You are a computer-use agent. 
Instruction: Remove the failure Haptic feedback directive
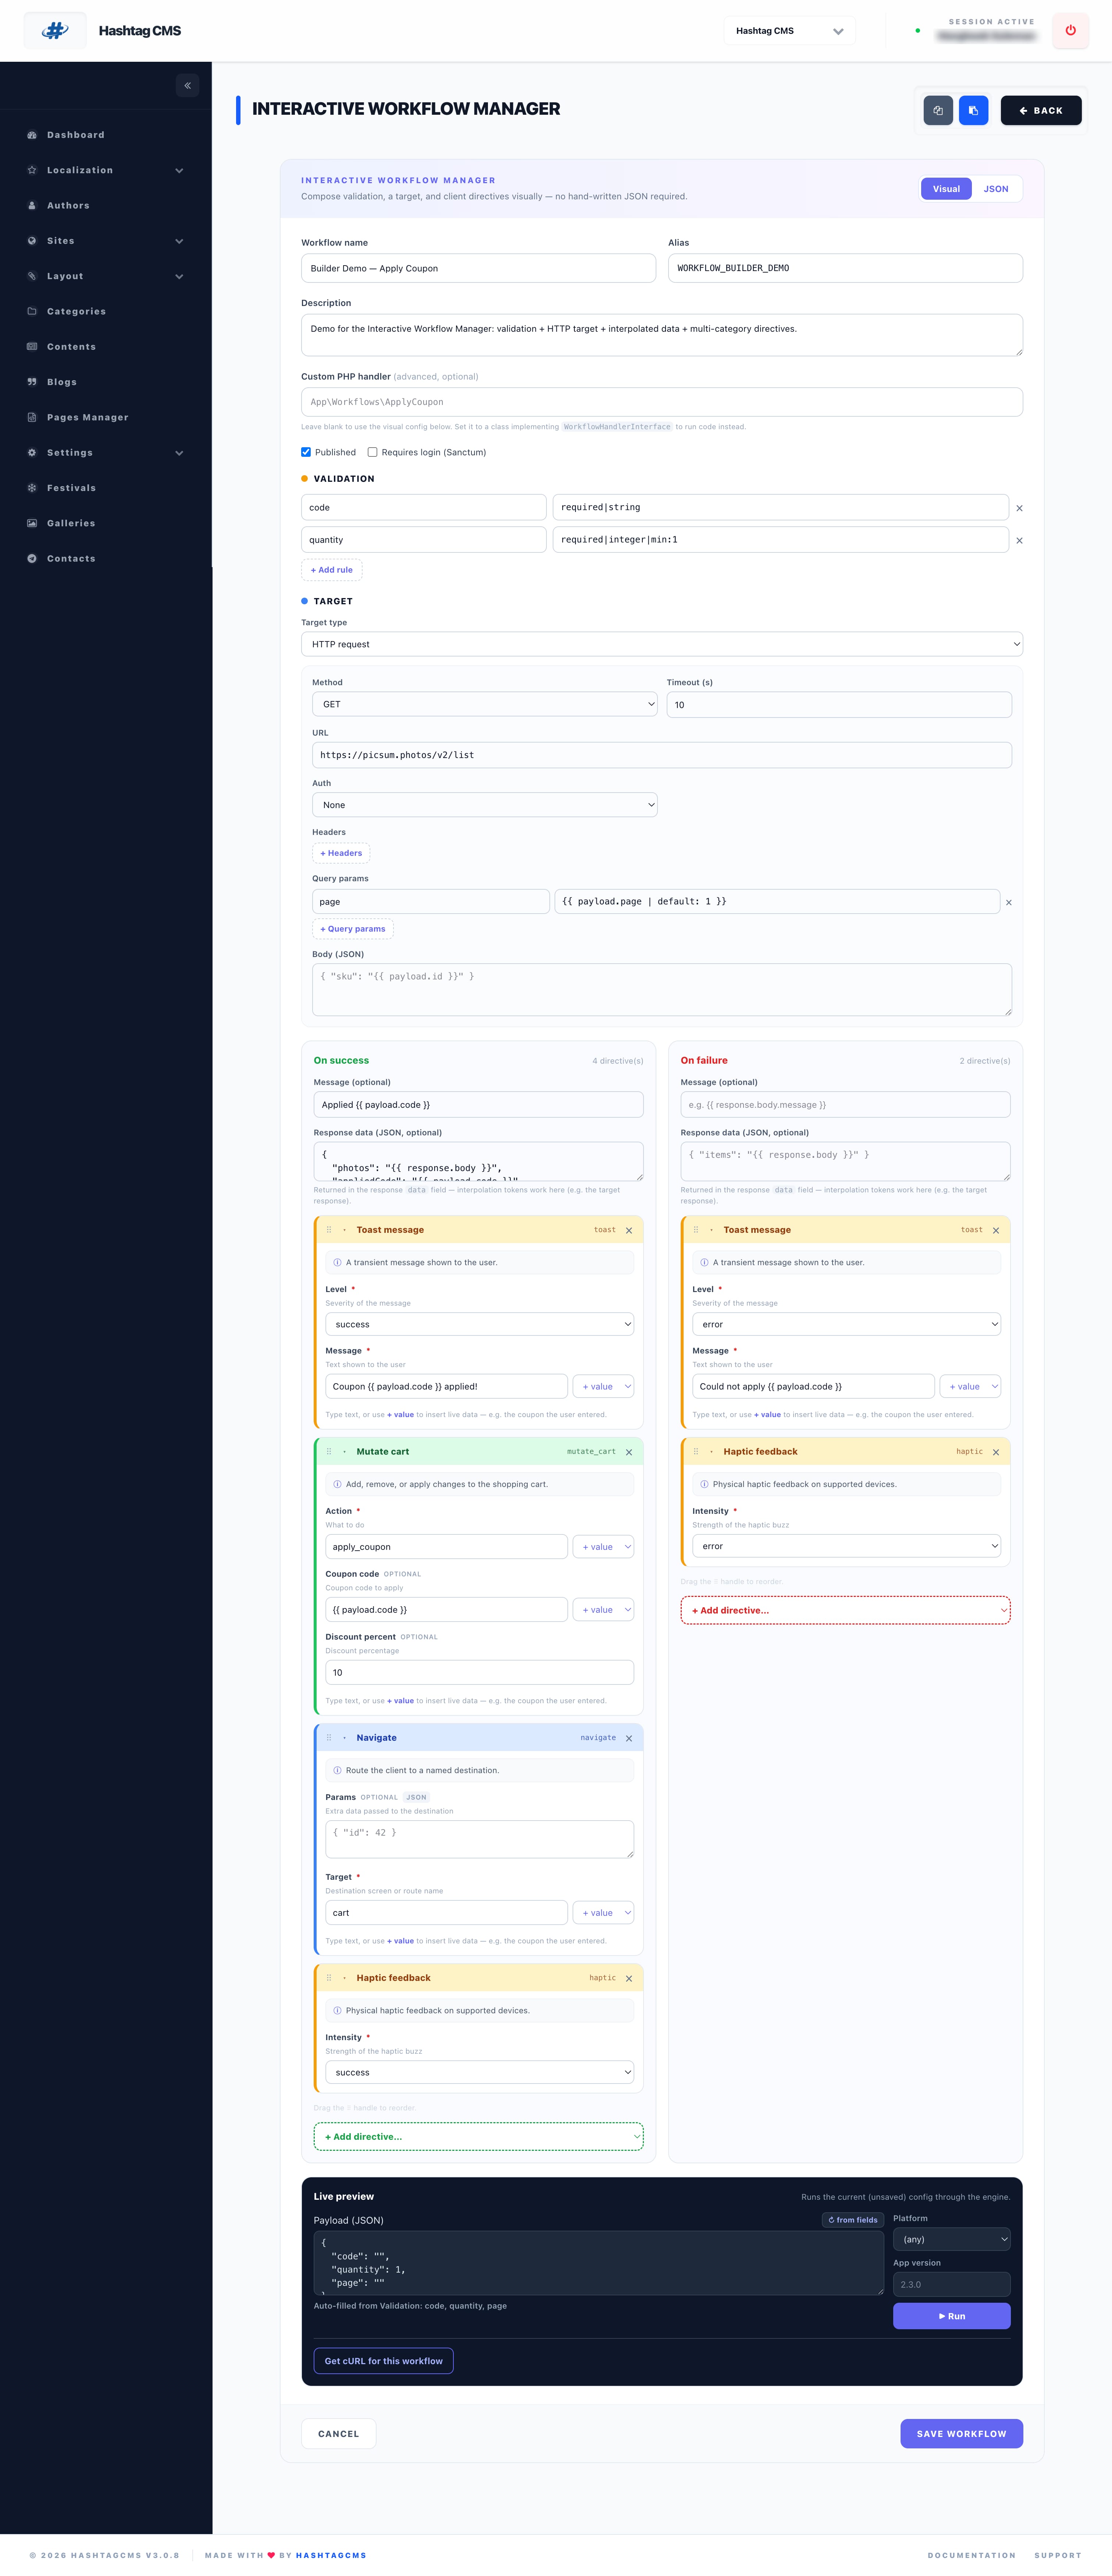(x=996, y=1452)
